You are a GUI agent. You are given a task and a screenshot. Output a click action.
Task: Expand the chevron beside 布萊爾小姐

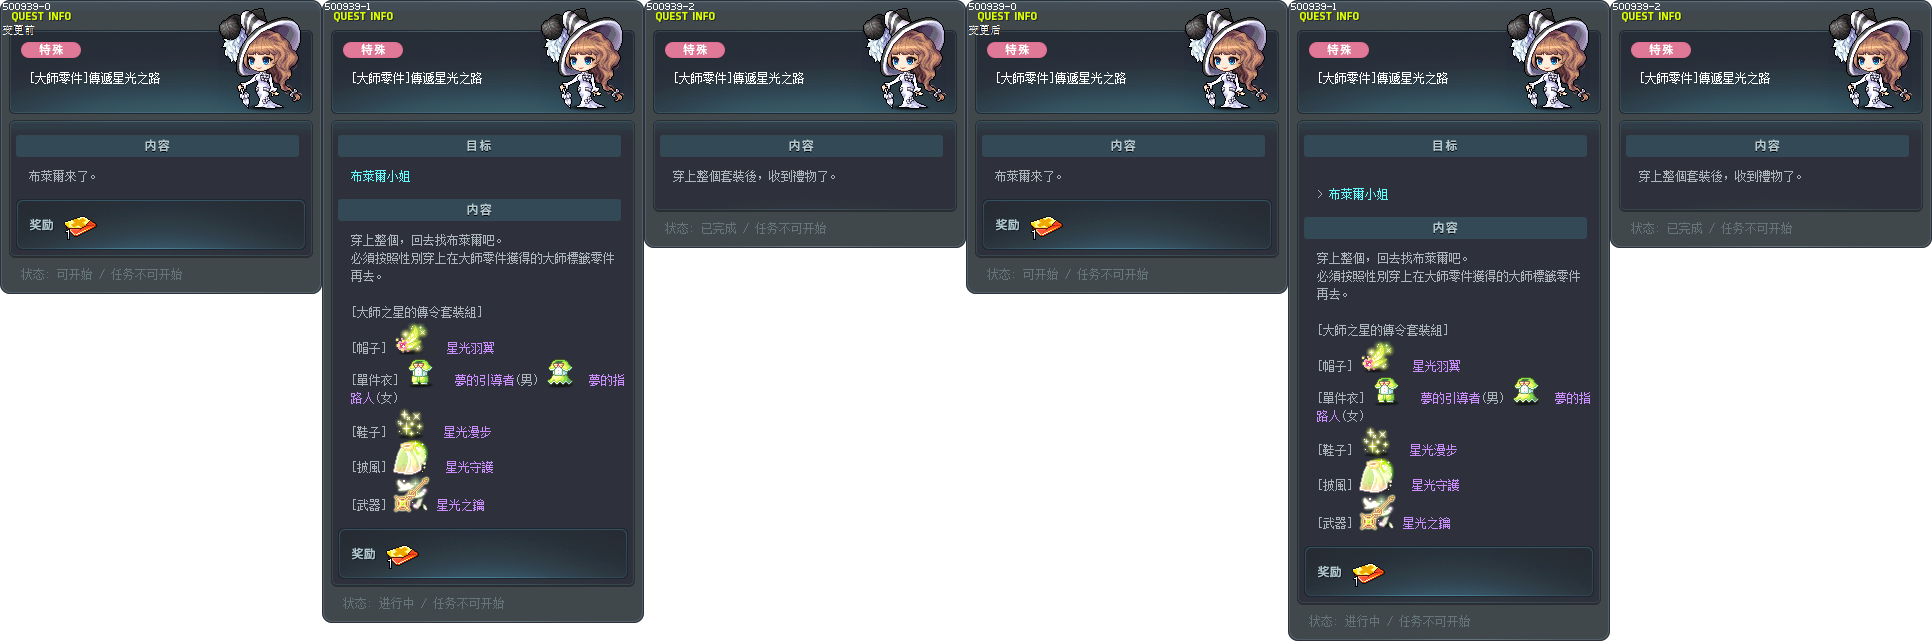click(1319, 194)
